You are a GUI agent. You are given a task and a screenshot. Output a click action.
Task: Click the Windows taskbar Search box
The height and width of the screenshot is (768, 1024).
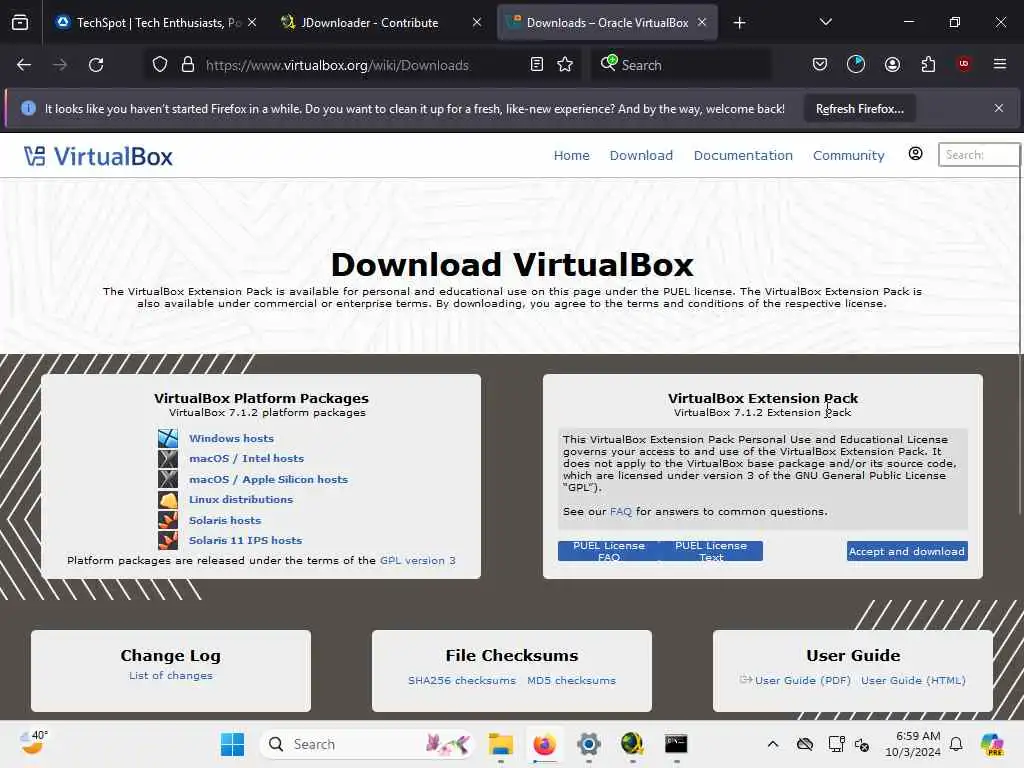pos(366,744)
